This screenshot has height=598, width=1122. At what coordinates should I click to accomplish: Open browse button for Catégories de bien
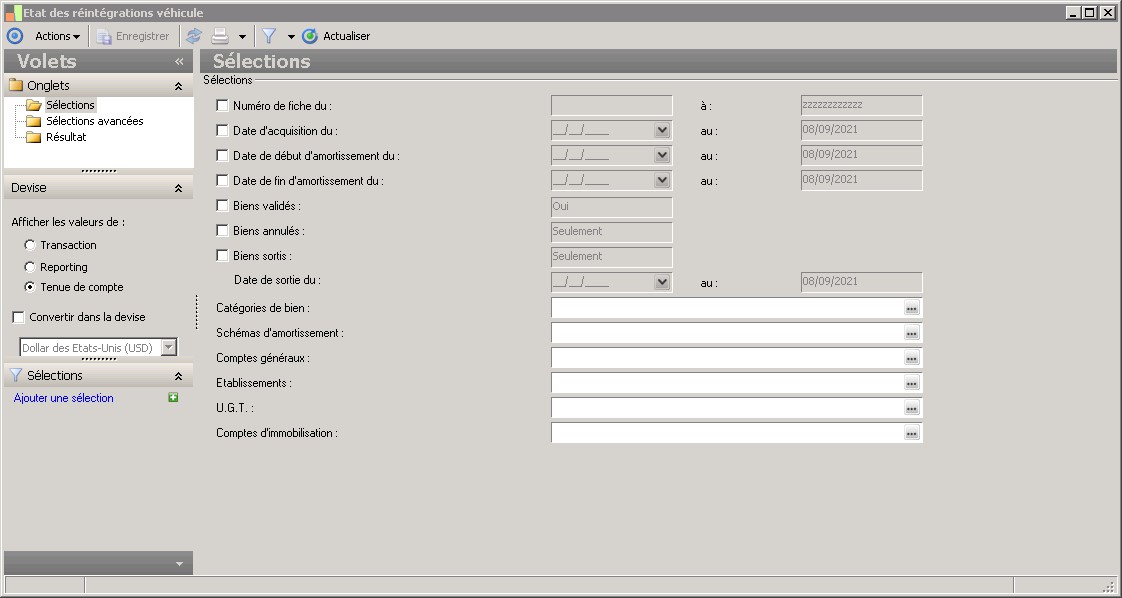(x=911, y=308)
